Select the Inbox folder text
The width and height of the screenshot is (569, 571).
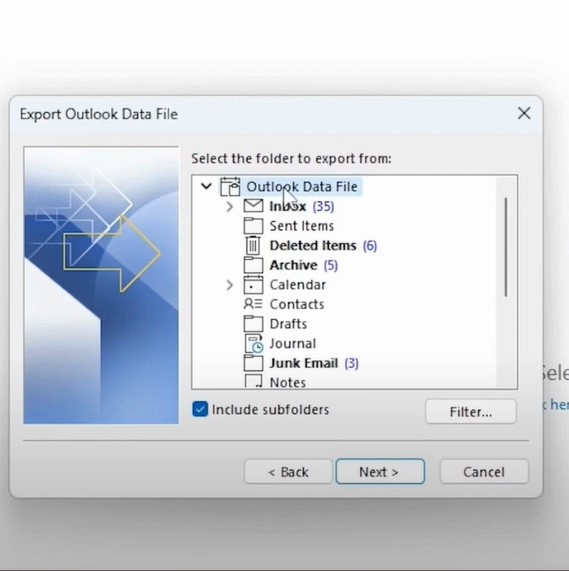pyautogui.click(x=288, y=206)
